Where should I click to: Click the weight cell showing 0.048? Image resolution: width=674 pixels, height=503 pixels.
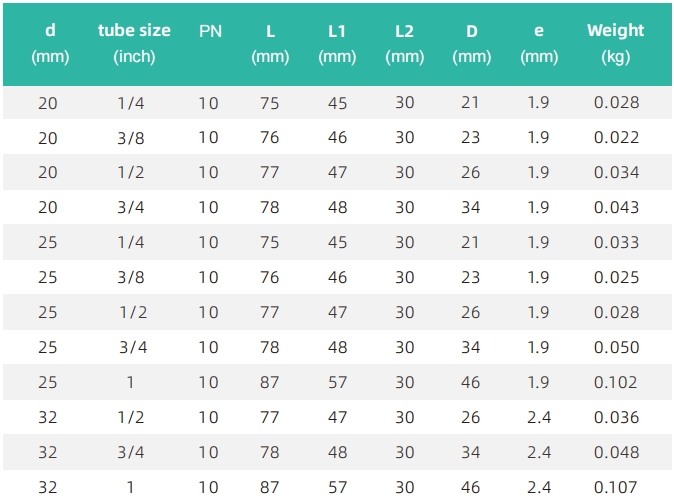pyautogui.click(x=616, y=452)
